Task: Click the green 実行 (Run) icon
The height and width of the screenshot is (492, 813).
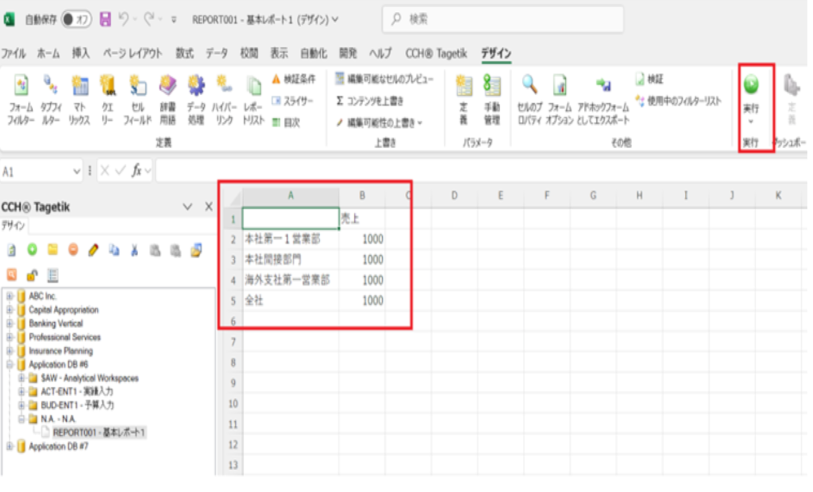Action: [751, 86]
